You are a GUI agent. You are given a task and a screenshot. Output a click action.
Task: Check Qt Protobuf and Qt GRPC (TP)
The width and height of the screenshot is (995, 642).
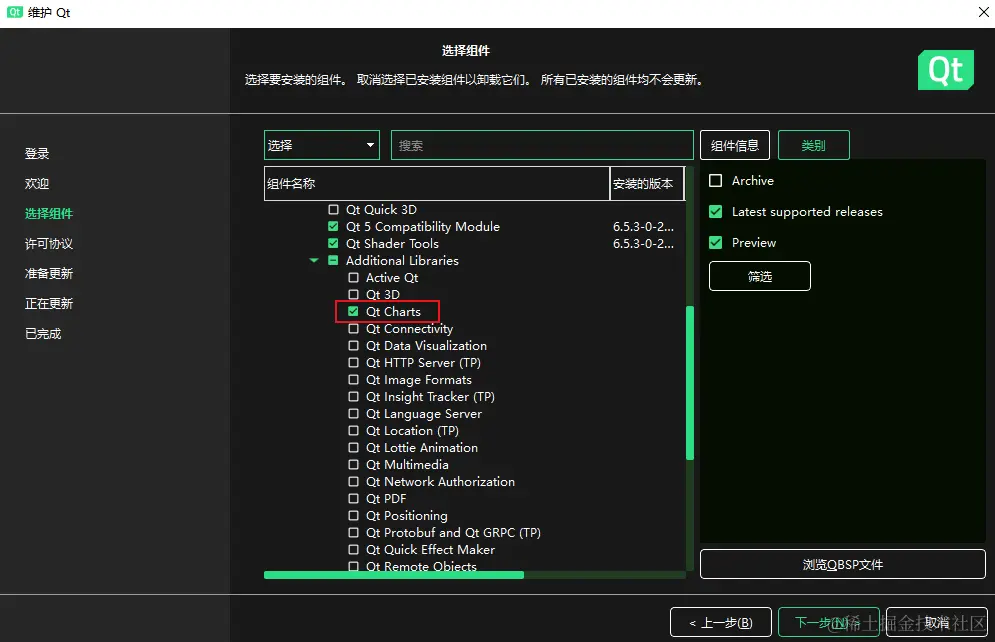[x=353, y=533]
